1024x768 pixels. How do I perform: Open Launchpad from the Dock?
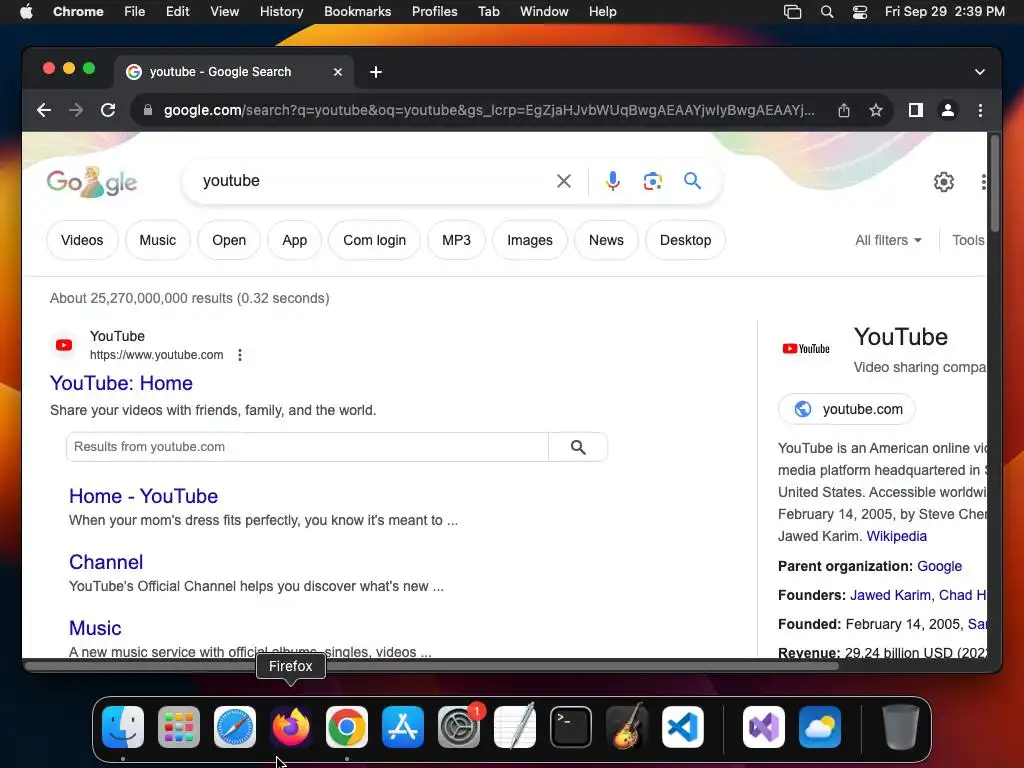tap(179, 727)
